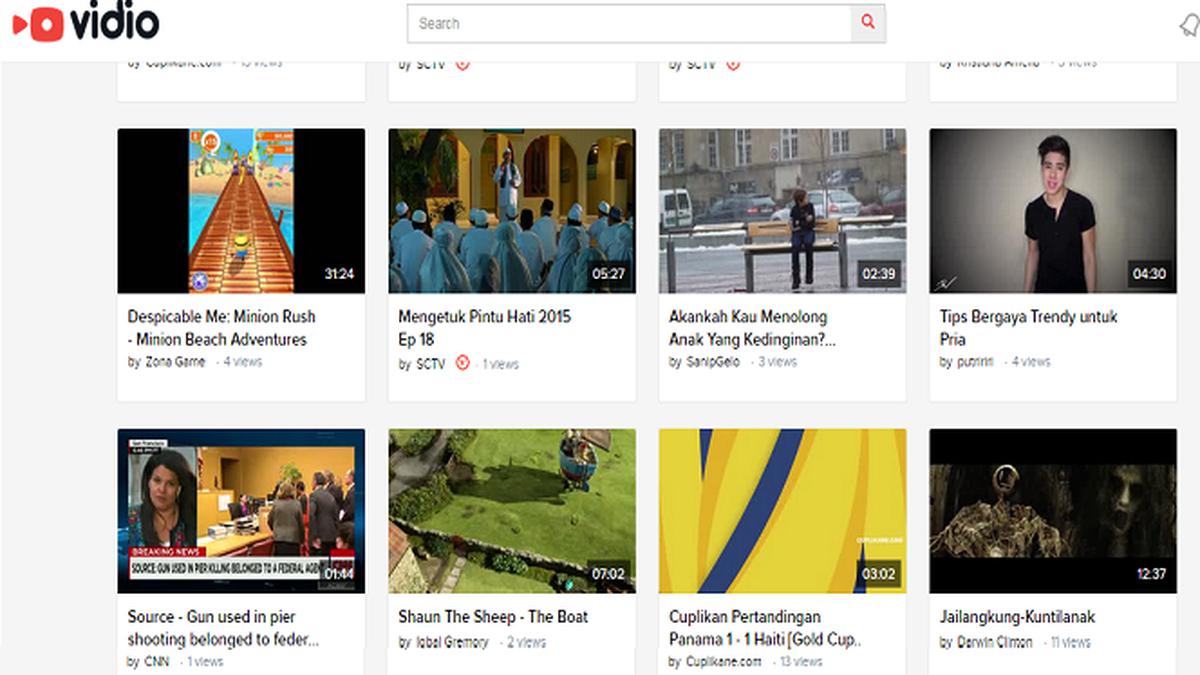Click the red search magnifier icon
The width and height of the screenshot is (1200, 675).
[x=866, y=22]
